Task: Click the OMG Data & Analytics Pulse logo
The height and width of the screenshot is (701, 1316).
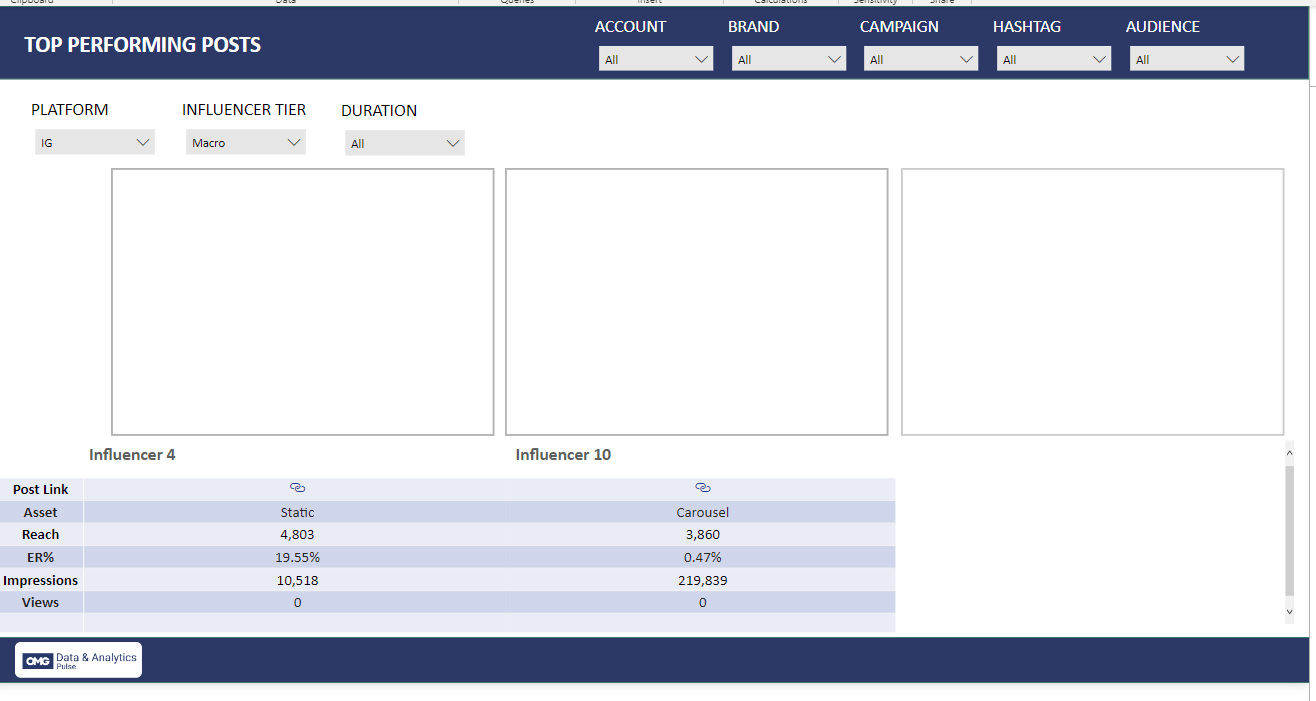Action: point(78,660)
